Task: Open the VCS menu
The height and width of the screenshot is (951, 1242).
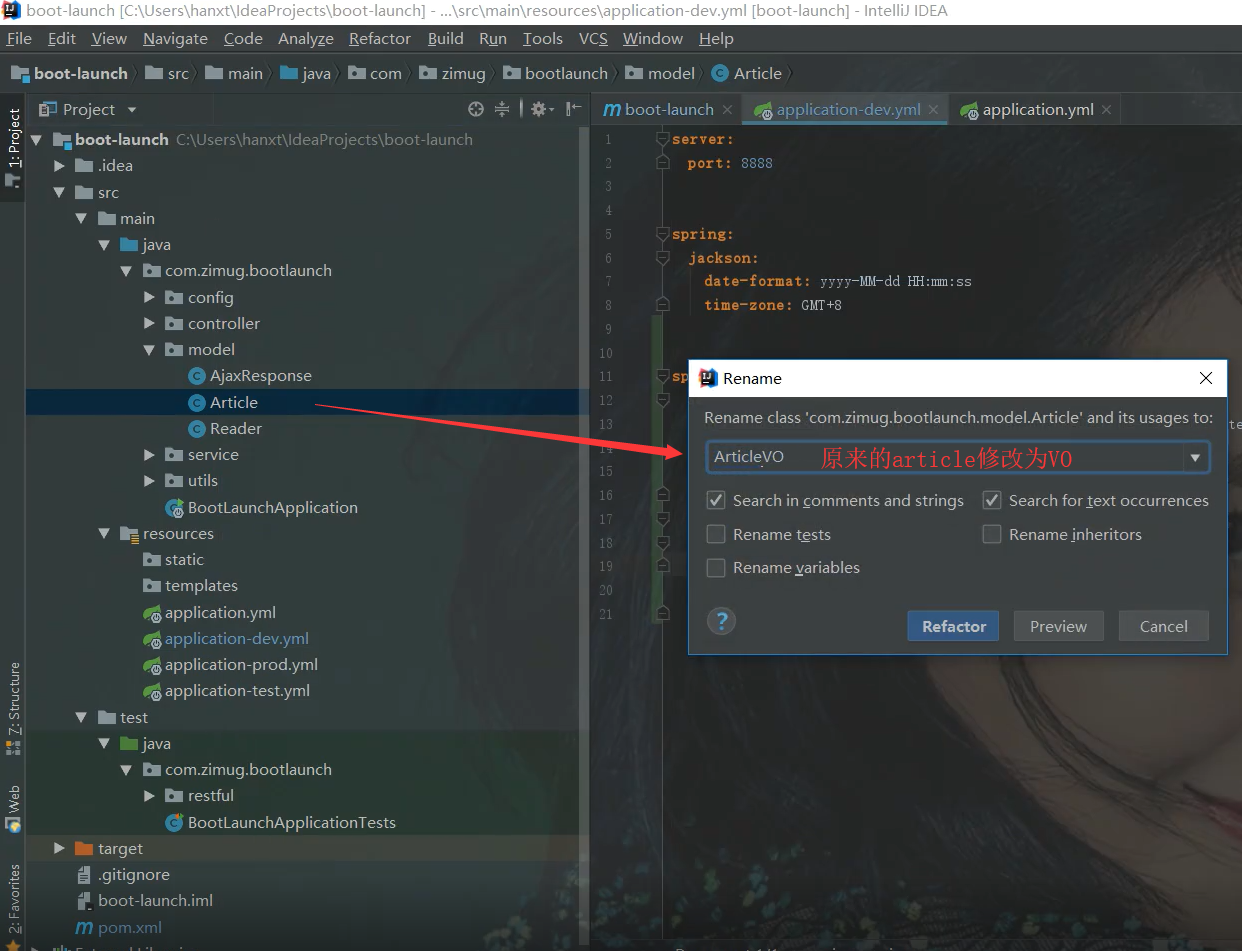Action: point(593,38)
